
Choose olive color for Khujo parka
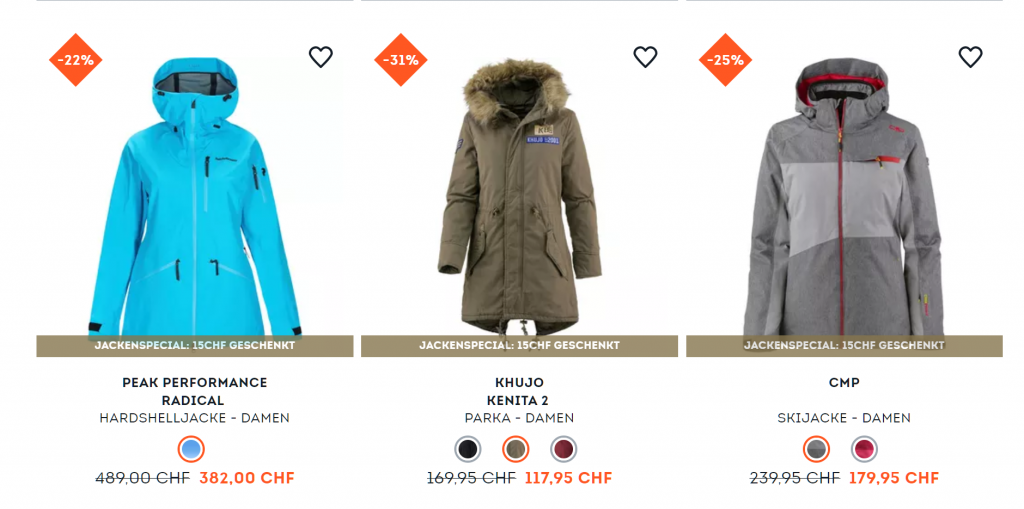tap(516, 450)
